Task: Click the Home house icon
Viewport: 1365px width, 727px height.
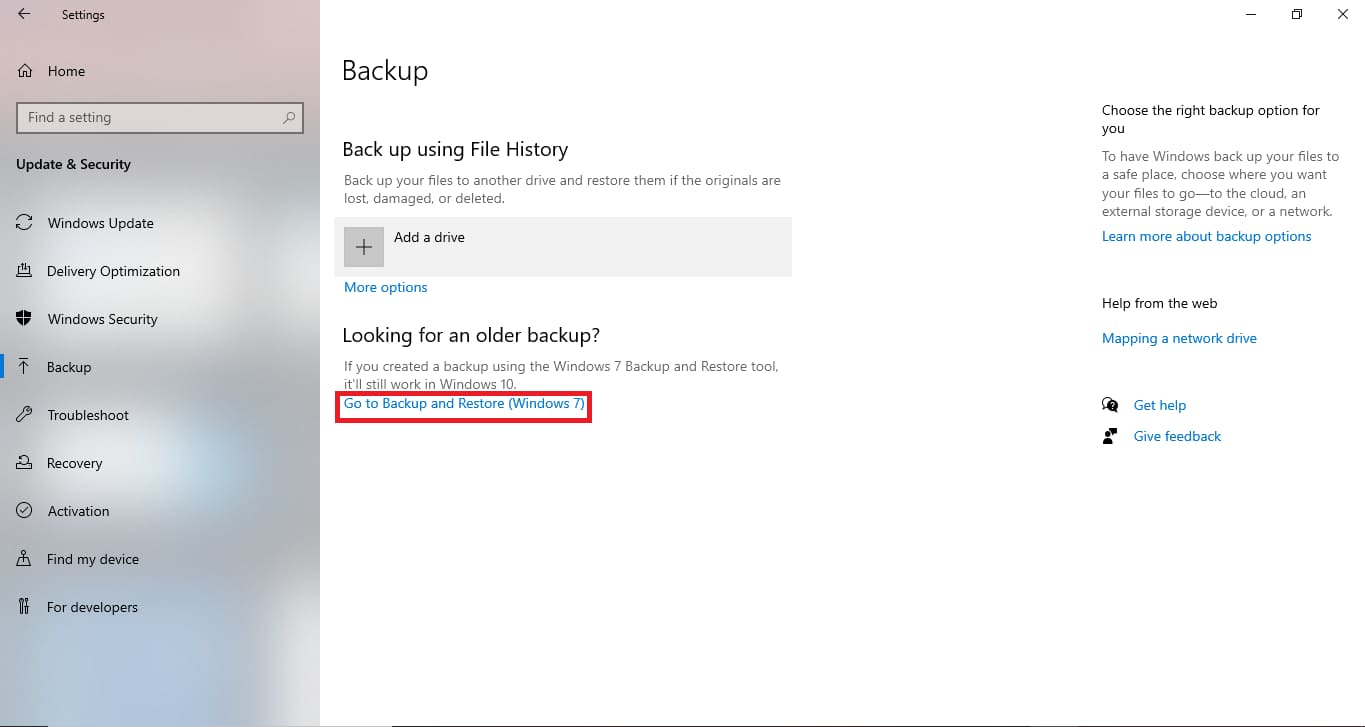Action: tap(24, 71)
